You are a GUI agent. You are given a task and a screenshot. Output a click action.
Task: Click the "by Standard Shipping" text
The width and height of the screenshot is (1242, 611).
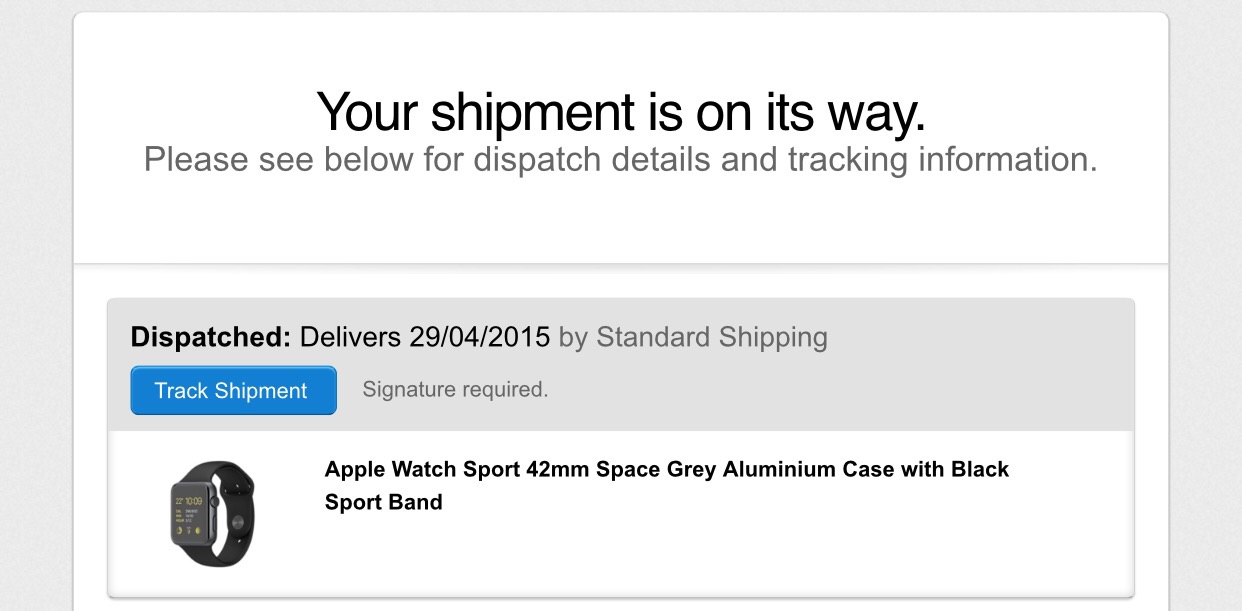pyautogui.click(x=693, y=337)
